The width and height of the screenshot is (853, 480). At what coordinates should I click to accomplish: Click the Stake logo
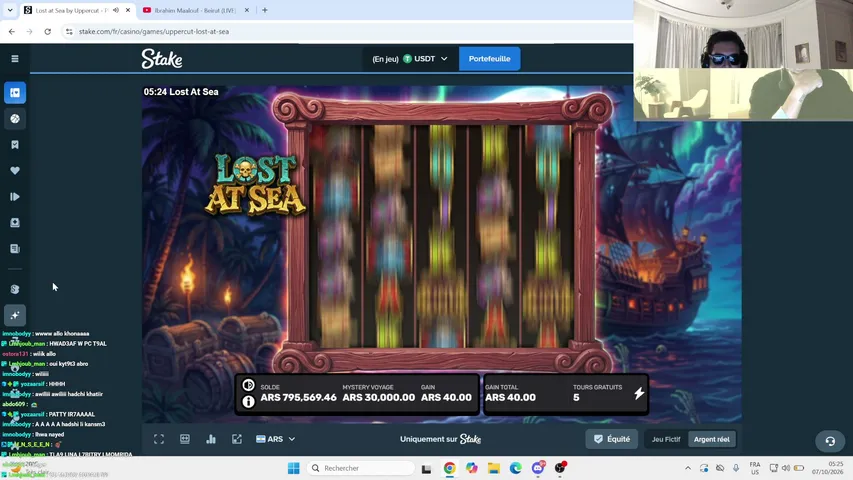point(162,59)
